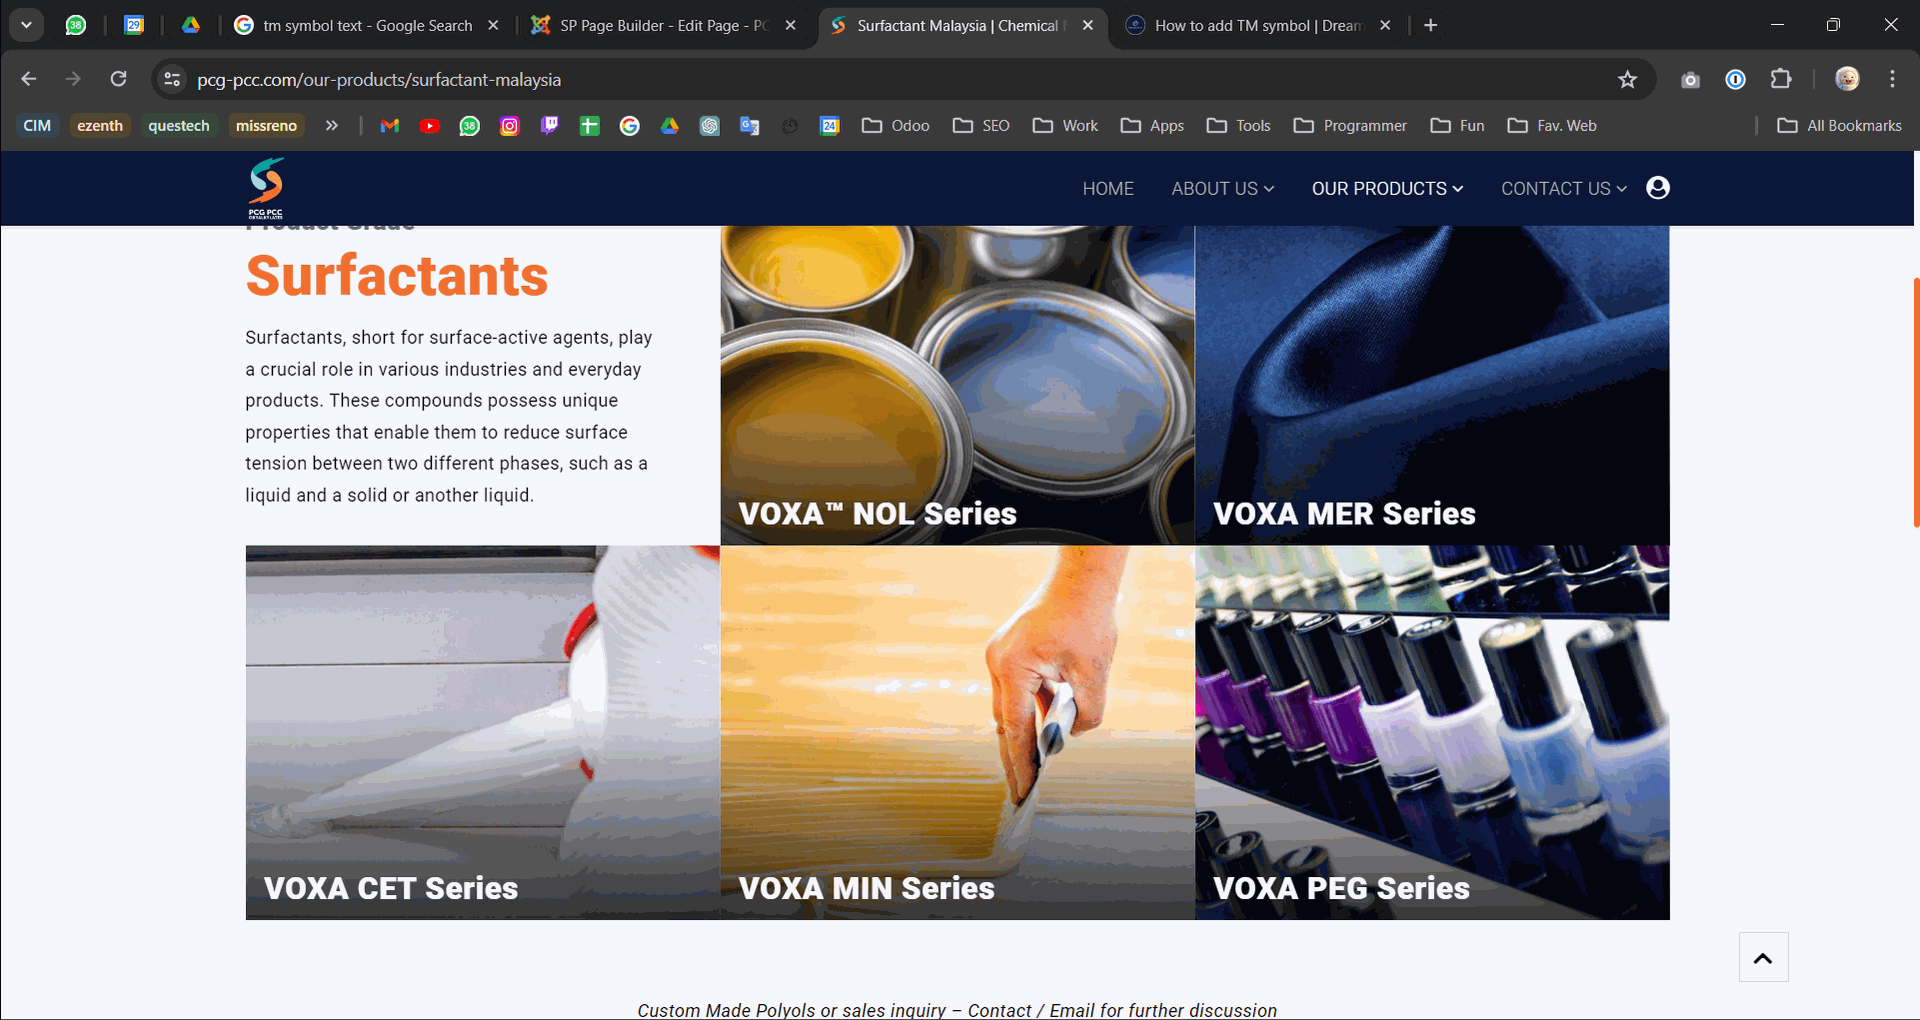This screenshot has height=1020, width=1920.
Task: Open the missreno bookmark
Action: point(266,125)
